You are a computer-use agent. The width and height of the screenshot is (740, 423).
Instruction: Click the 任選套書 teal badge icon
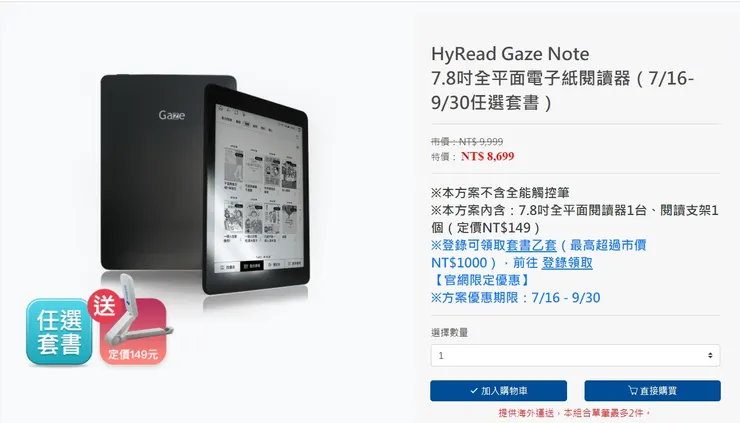coord(59,331)
